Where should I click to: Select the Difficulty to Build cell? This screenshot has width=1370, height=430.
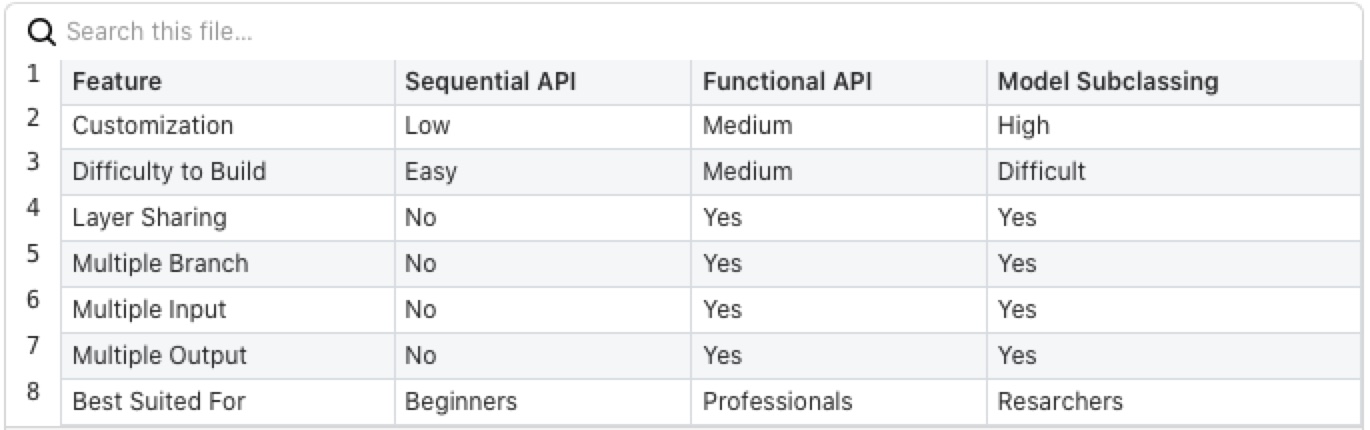(228, 172)
